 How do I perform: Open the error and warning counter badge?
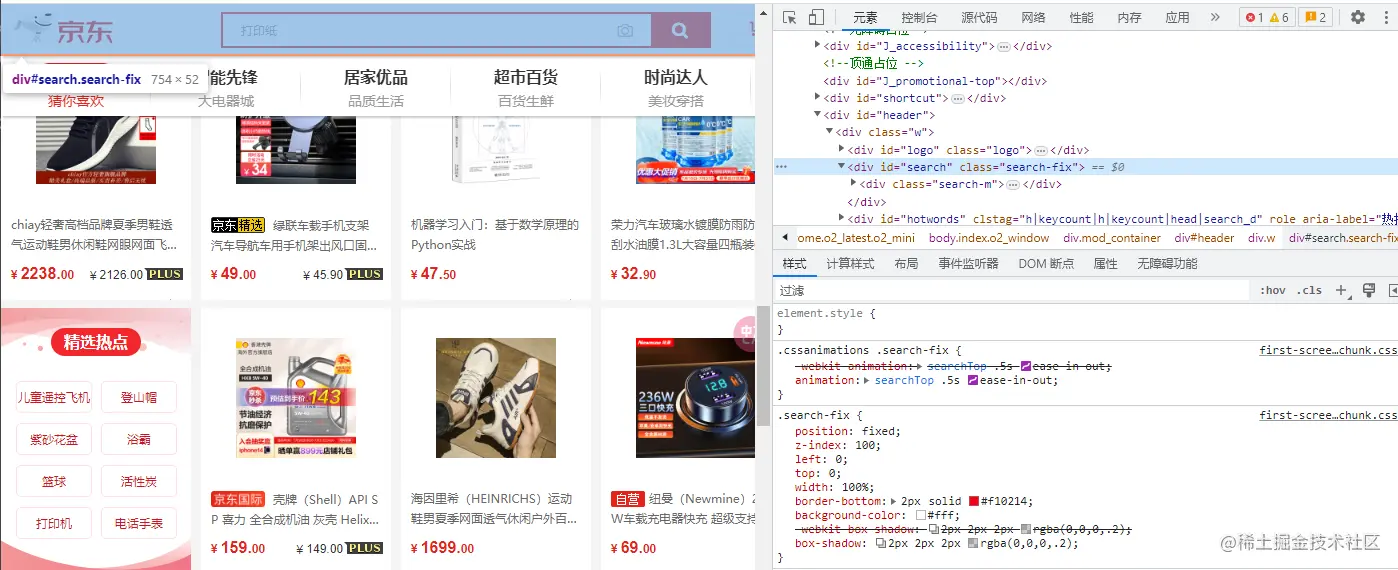tap(1265, 17)
